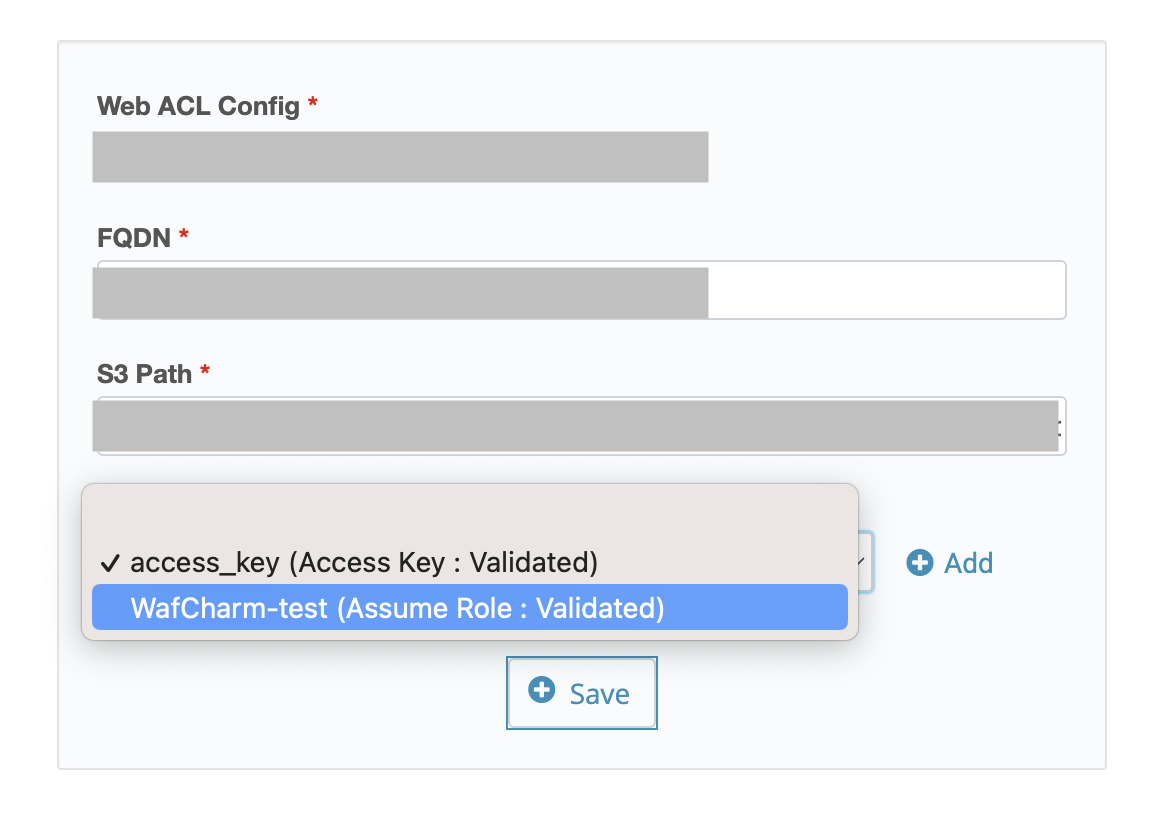Select WafCharm-test (Assume Role : Validated) option
This screenshot has width=1170, height=818.
point(470,608)
